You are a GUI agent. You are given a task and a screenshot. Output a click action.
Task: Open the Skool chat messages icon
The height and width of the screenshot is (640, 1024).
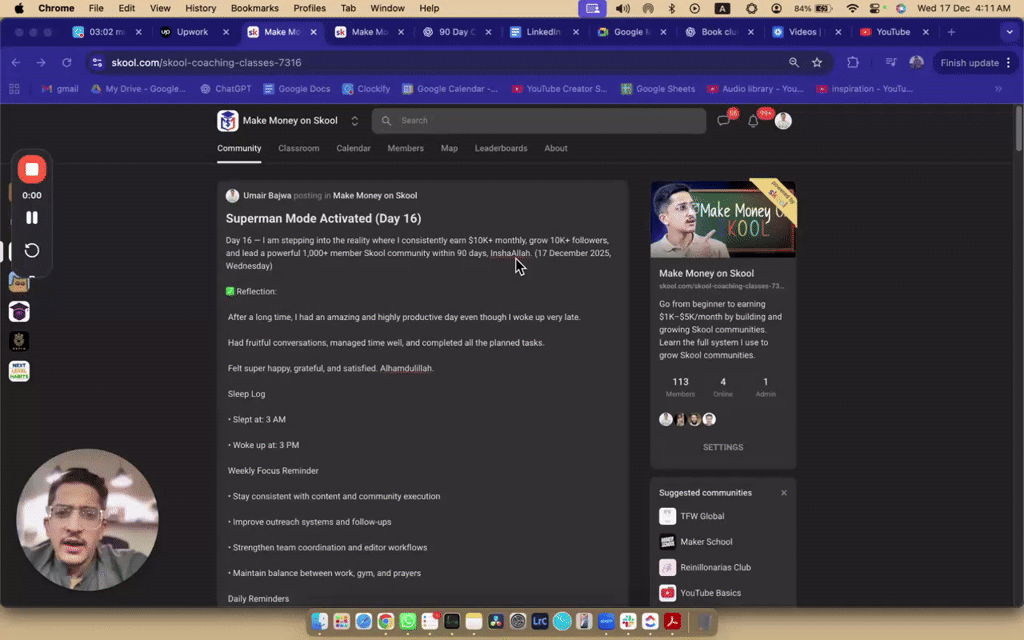tap(724, 120)
